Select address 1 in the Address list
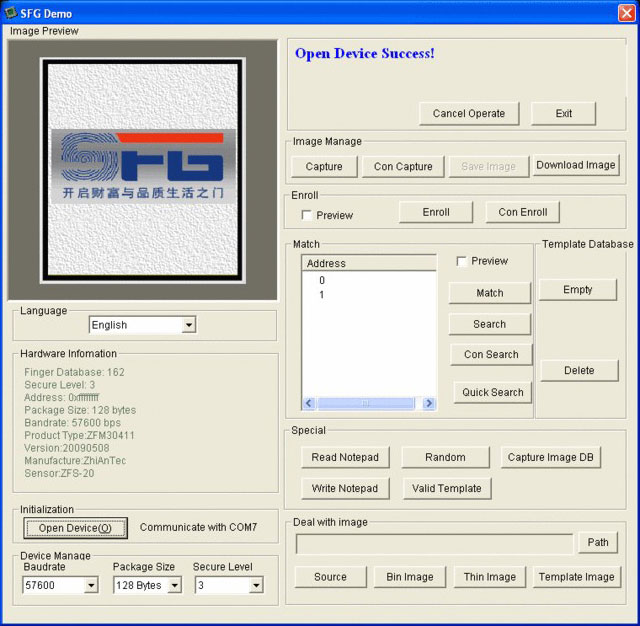The width and height of the screenshot is (640, 626). (x=322, y=295)
